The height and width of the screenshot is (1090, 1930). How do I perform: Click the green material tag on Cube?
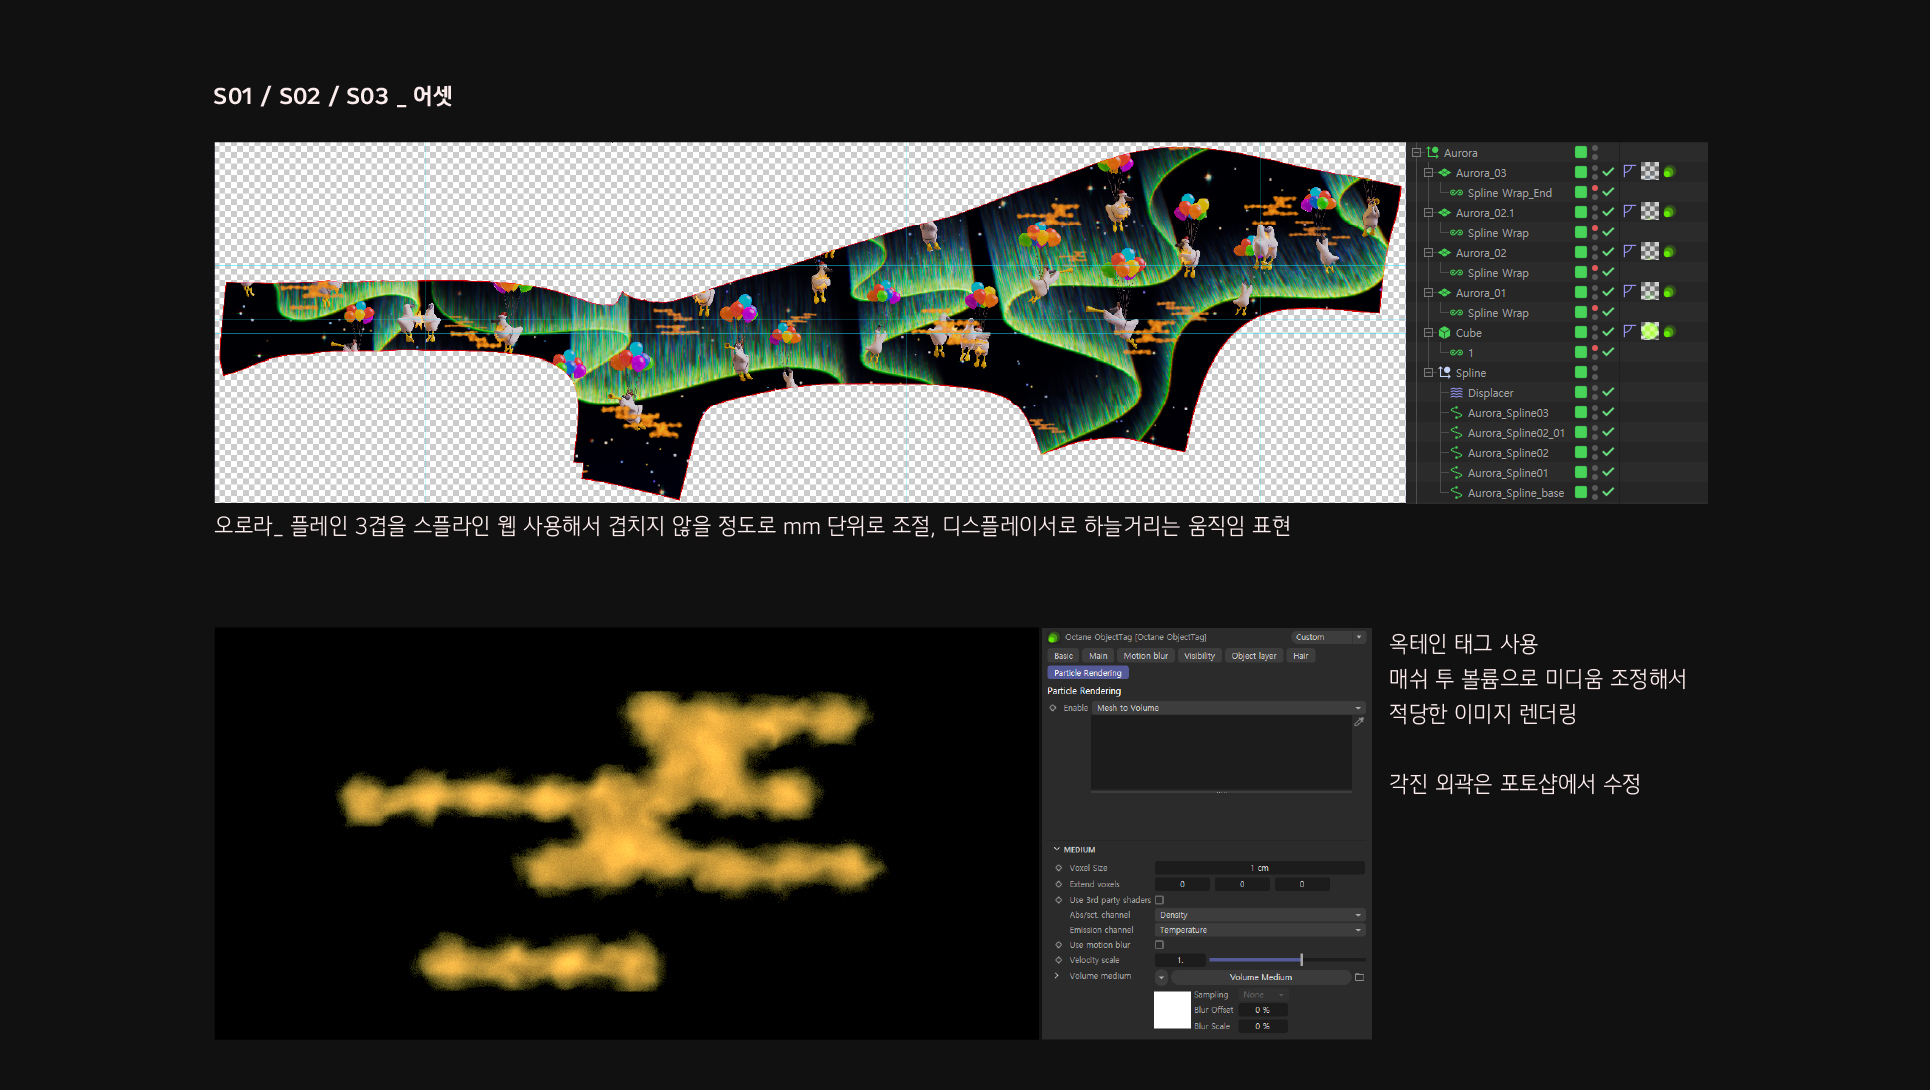pos(1650,332)
